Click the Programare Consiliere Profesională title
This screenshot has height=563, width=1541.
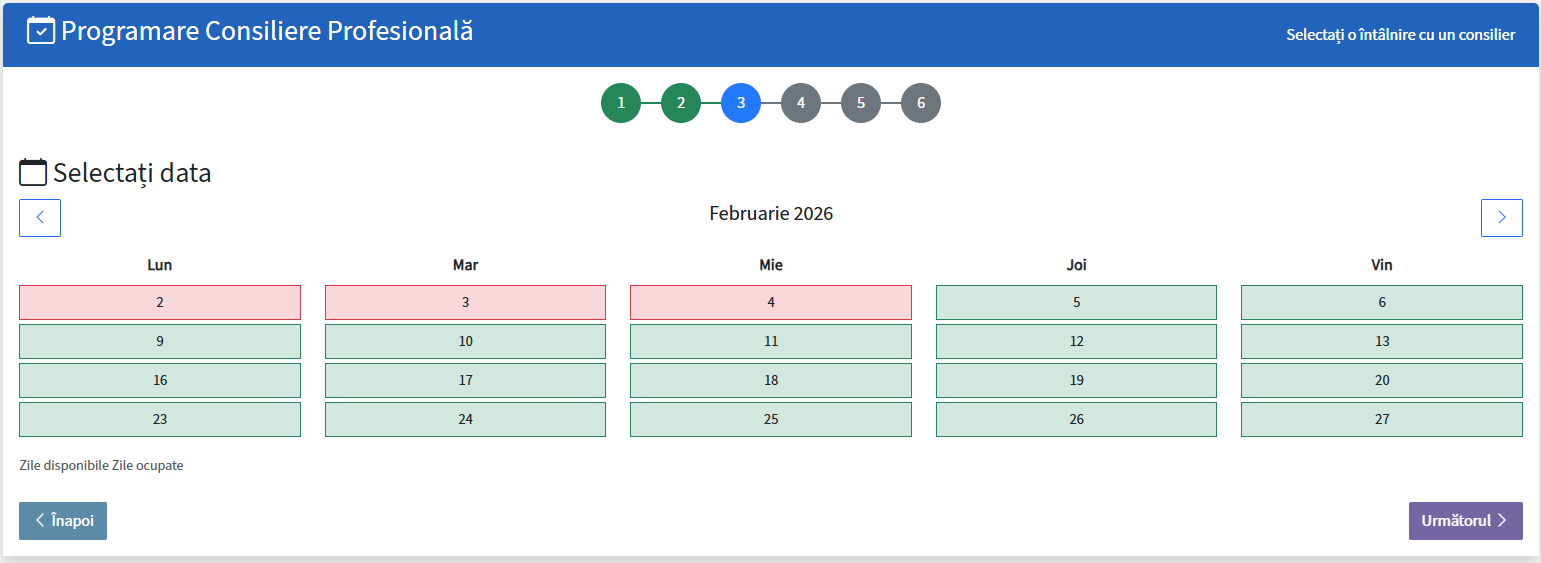267,31
